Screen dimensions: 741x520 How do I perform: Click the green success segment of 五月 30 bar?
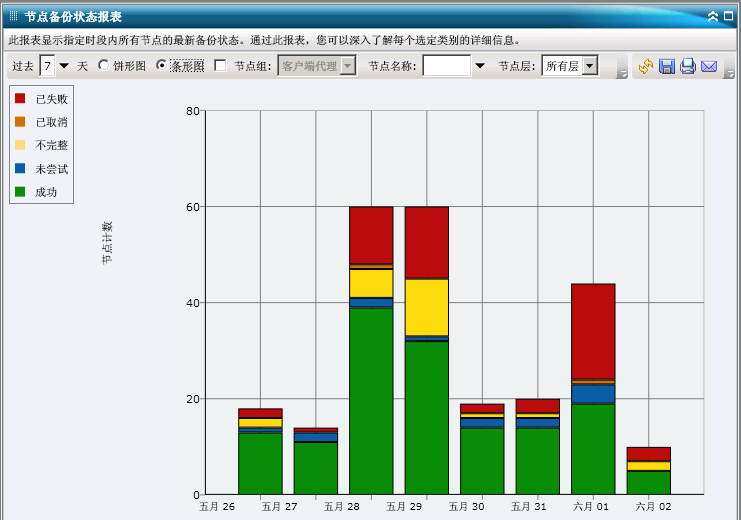(482, 461)
